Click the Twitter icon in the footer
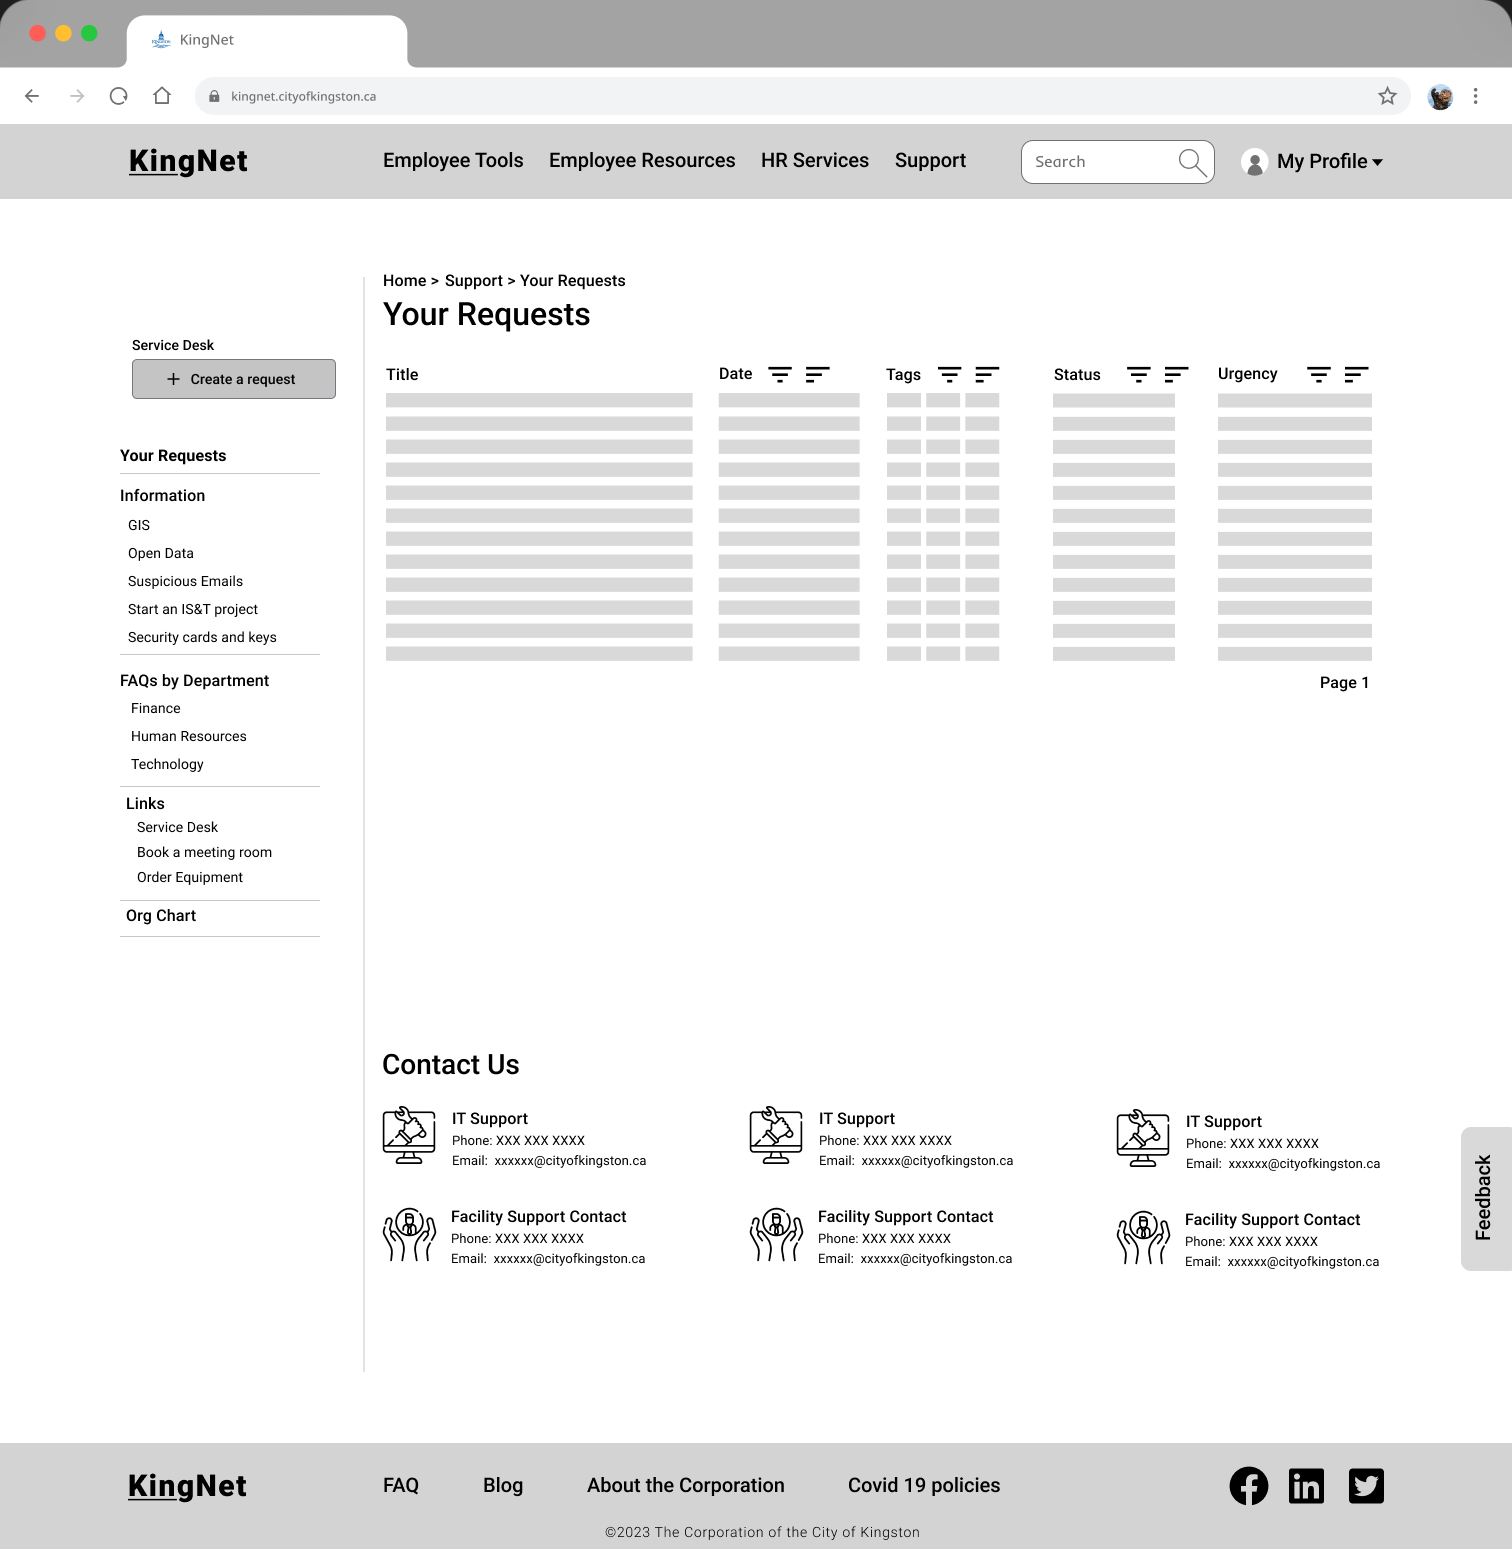The width and height of the screenshot is (1512, 1549). click(x=1366, y=1485)
